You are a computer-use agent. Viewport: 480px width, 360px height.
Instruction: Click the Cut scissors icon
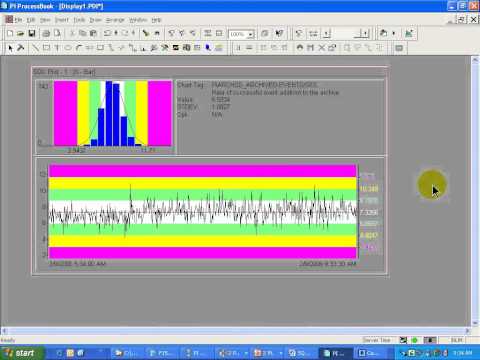tap(72, 33)
